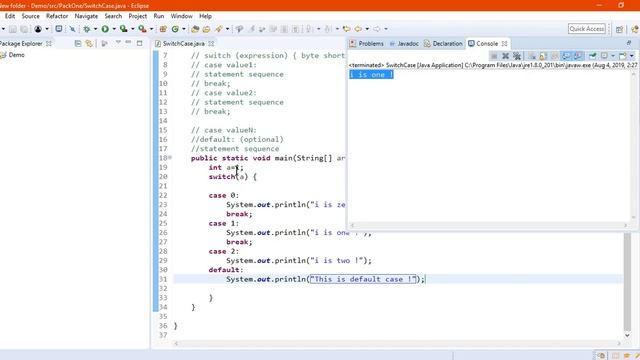
Task: Toggle Scroll Lock in Console
Action: 542,56
